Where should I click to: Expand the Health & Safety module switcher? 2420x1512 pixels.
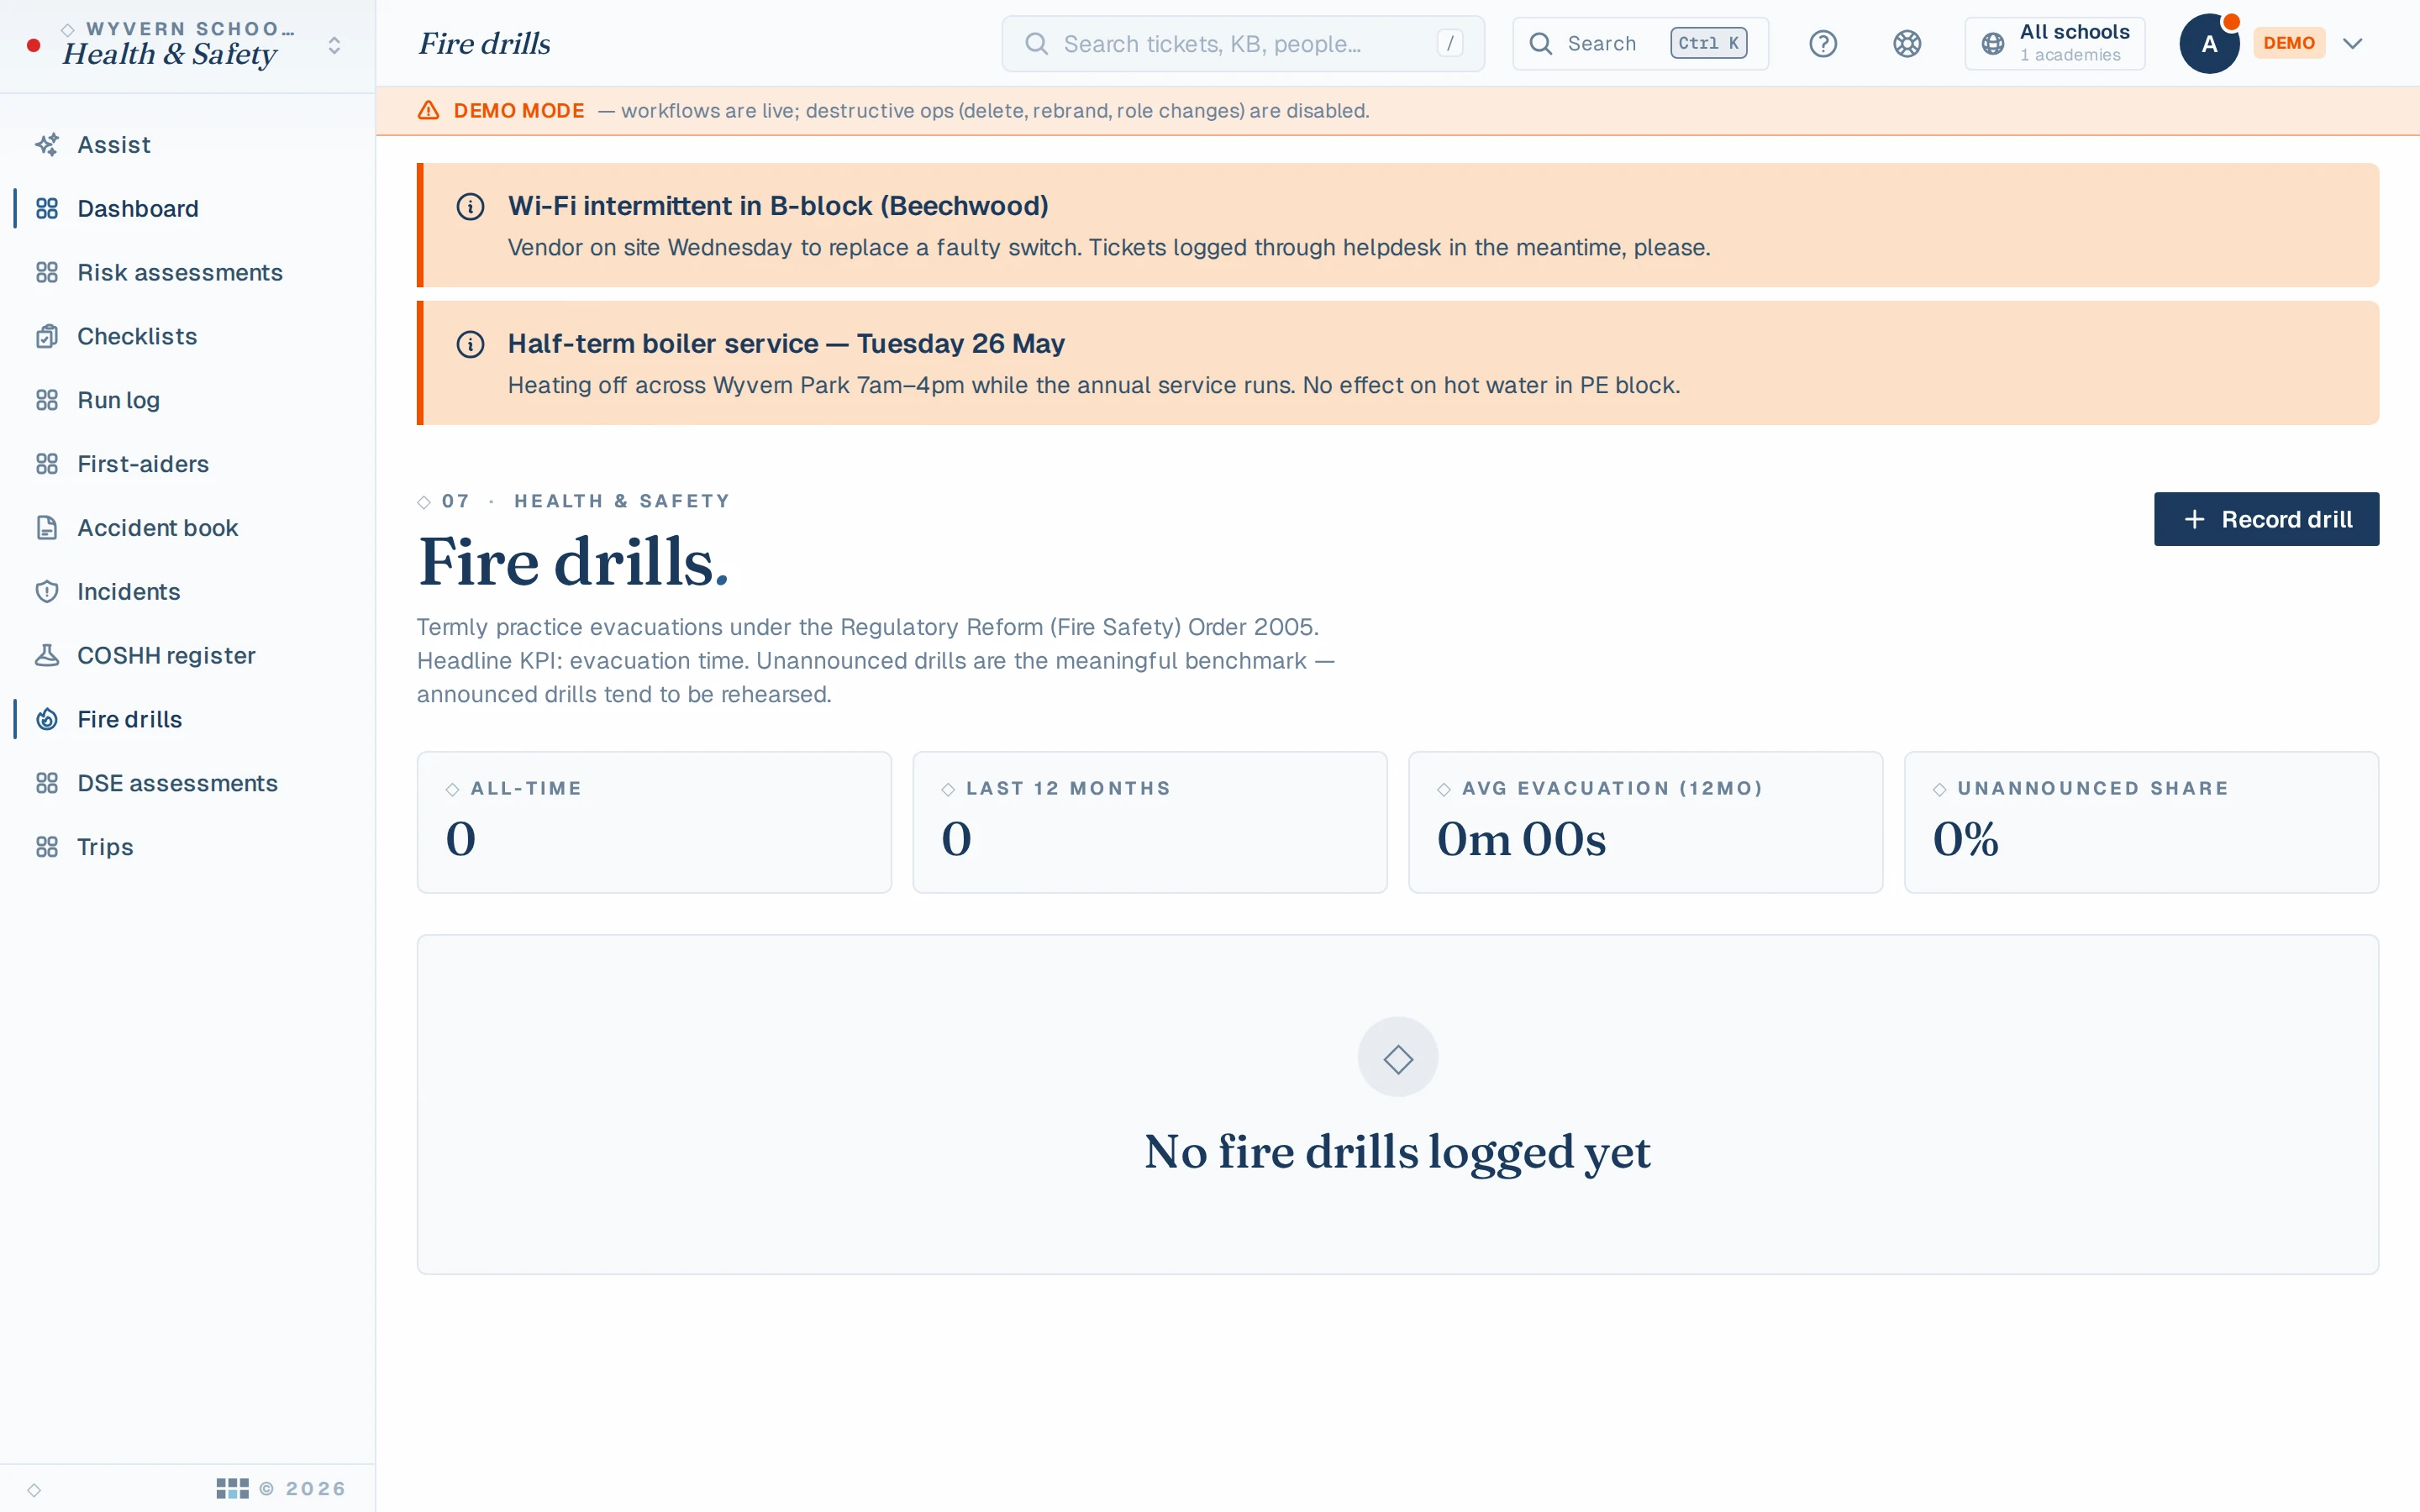[335, 46]
